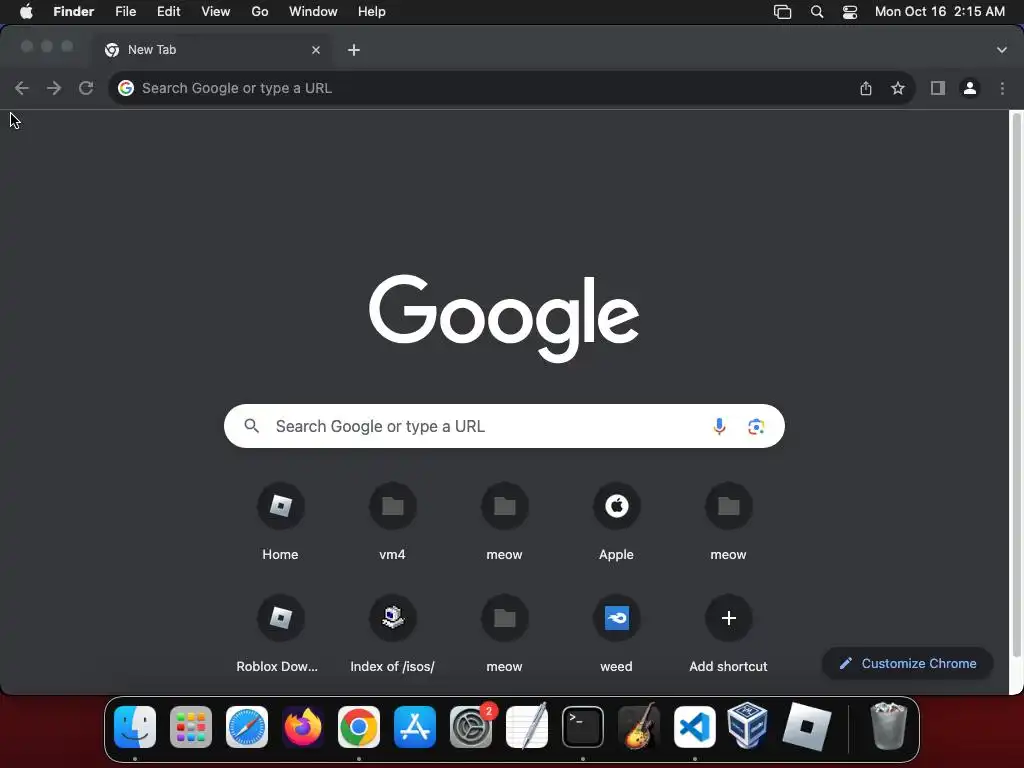This screenshot has width=1024, height=768.
Task: Open the Apple menu
Action: coord(26,12)
